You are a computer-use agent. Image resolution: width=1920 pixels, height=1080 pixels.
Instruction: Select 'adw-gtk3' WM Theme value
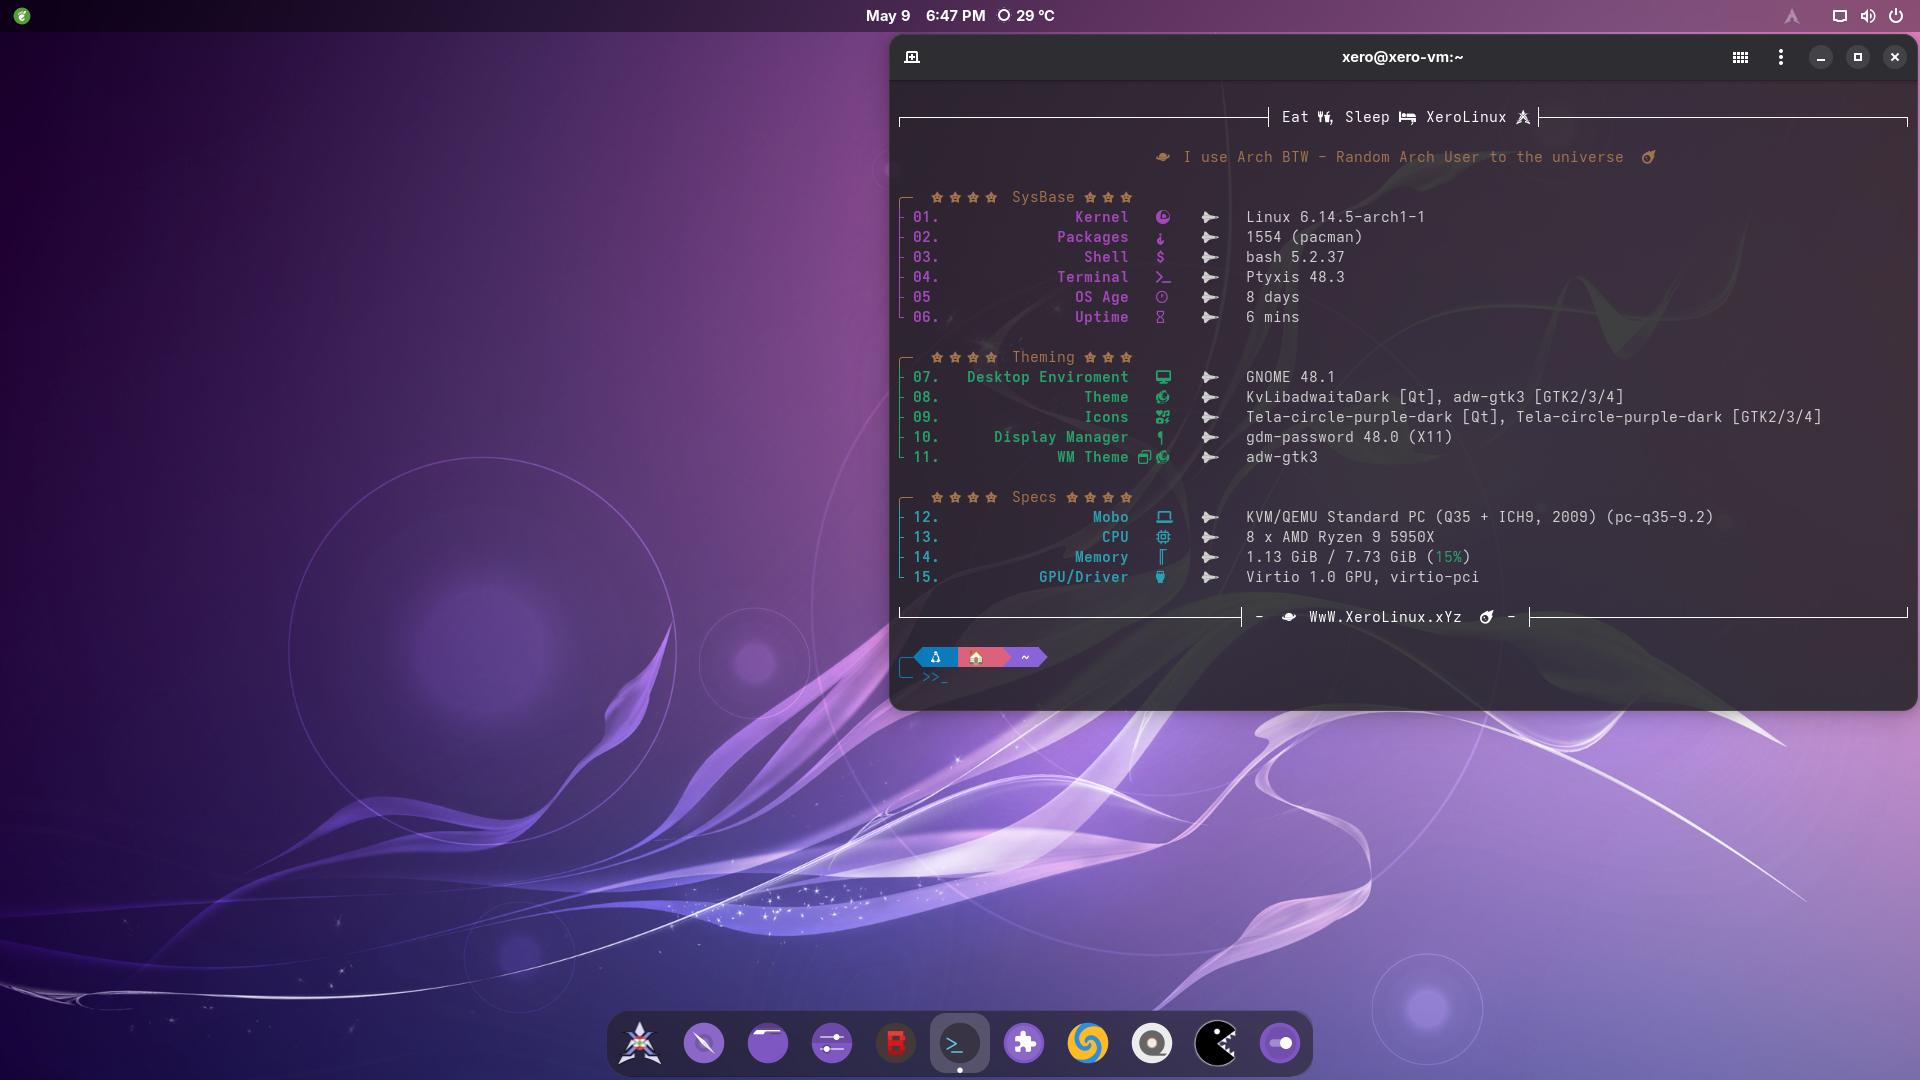[1281, 457]
